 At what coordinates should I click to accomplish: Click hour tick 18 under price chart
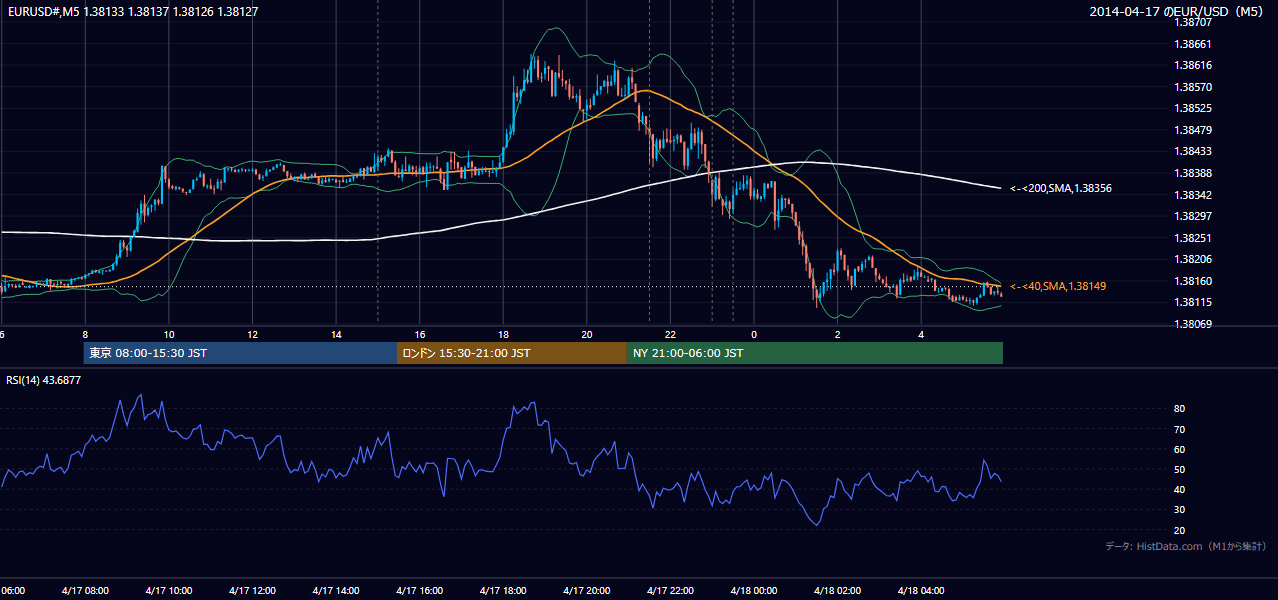pyautogui.click(x=503, y=335)
